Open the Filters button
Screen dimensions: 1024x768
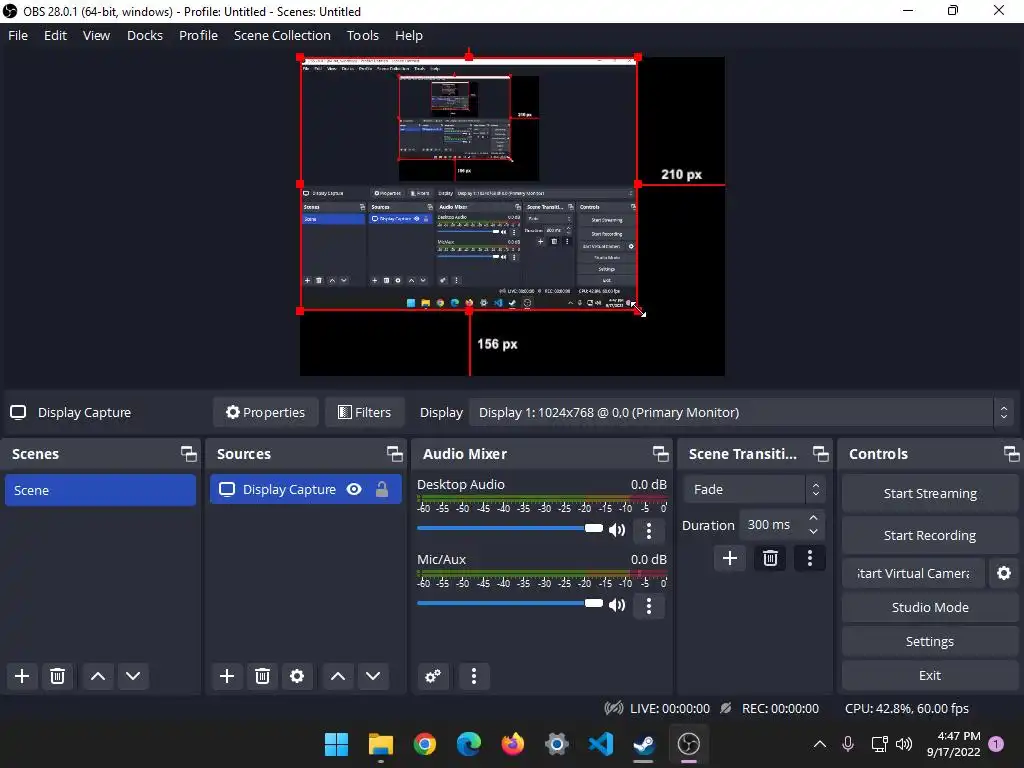(364, 412)
